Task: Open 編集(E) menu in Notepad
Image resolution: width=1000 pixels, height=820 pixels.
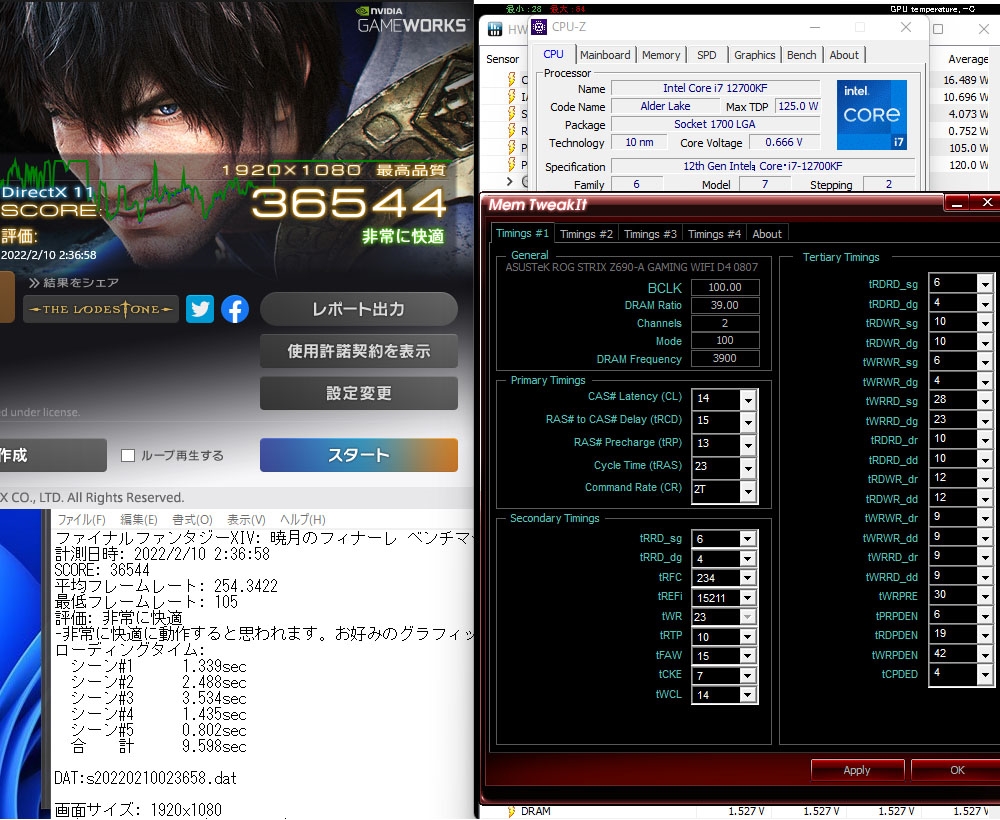Action: (139, 520)
